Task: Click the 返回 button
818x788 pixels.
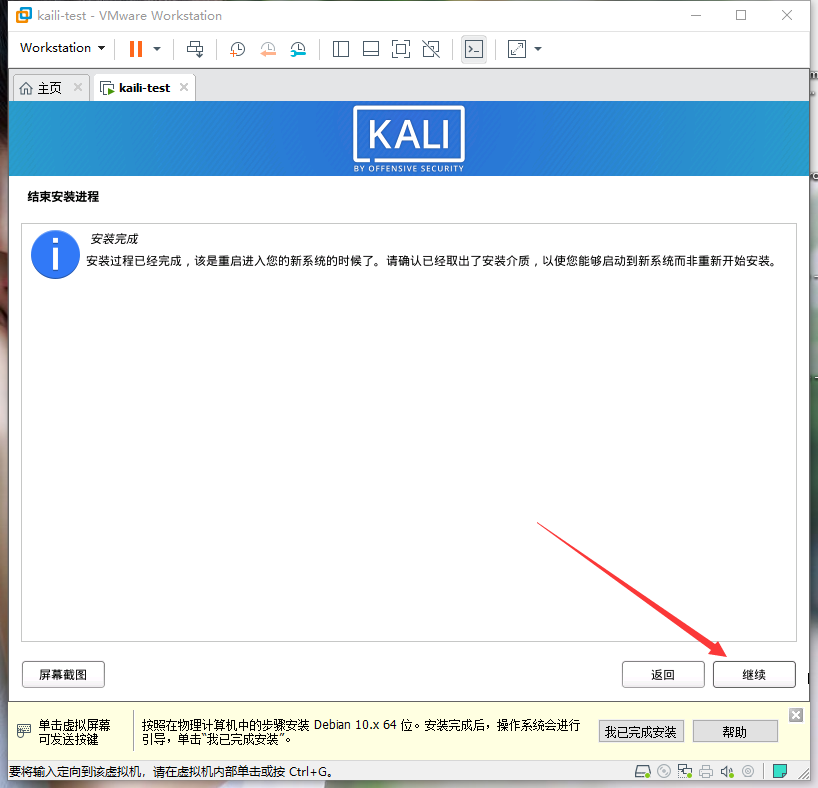Action: (663, 674)
